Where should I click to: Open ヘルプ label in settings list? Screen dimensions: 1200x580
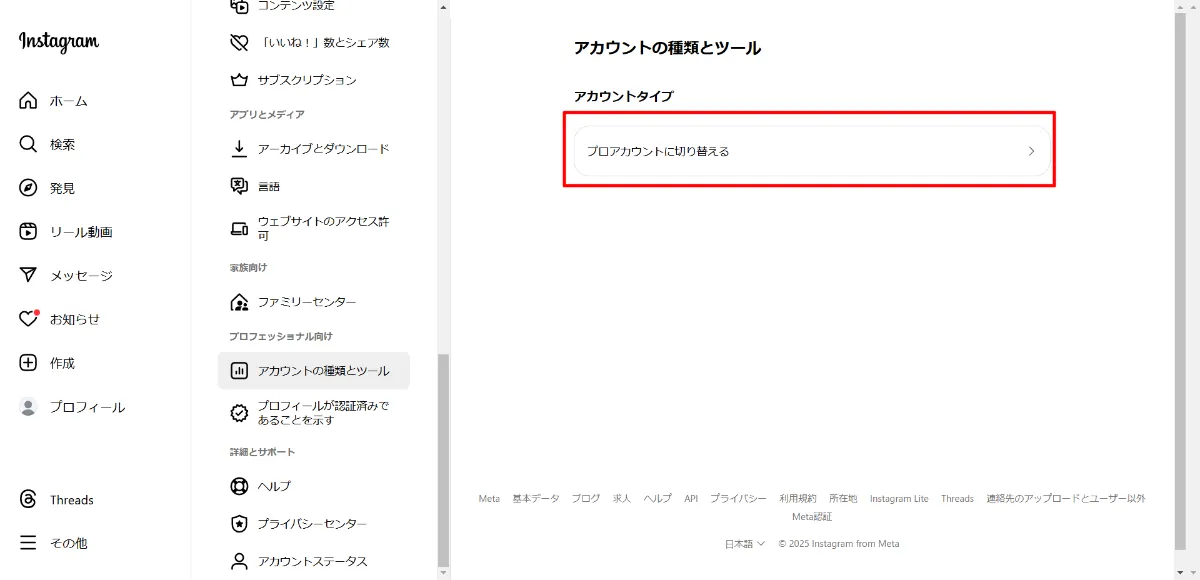coord(274,486)
